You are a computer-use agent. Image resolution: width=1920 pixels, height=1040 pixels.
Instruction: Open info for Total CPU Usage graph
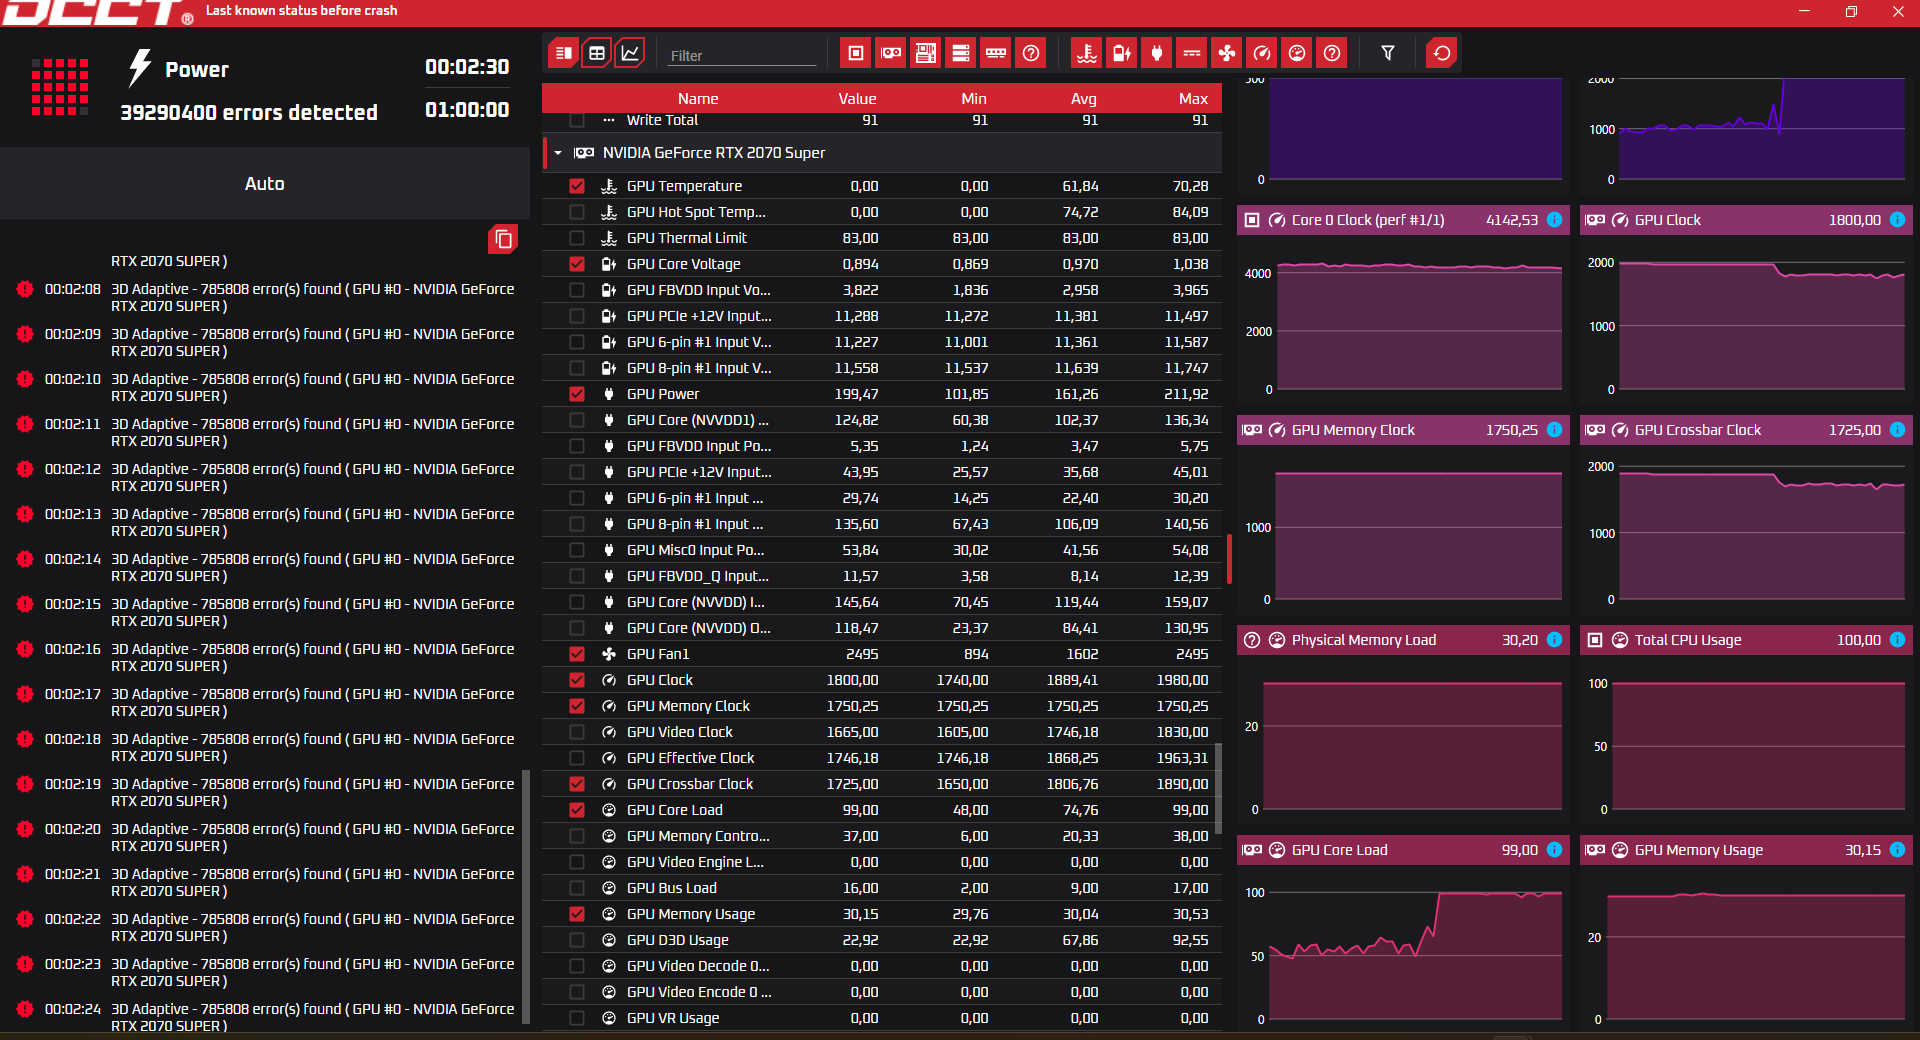pos(1897,640)
